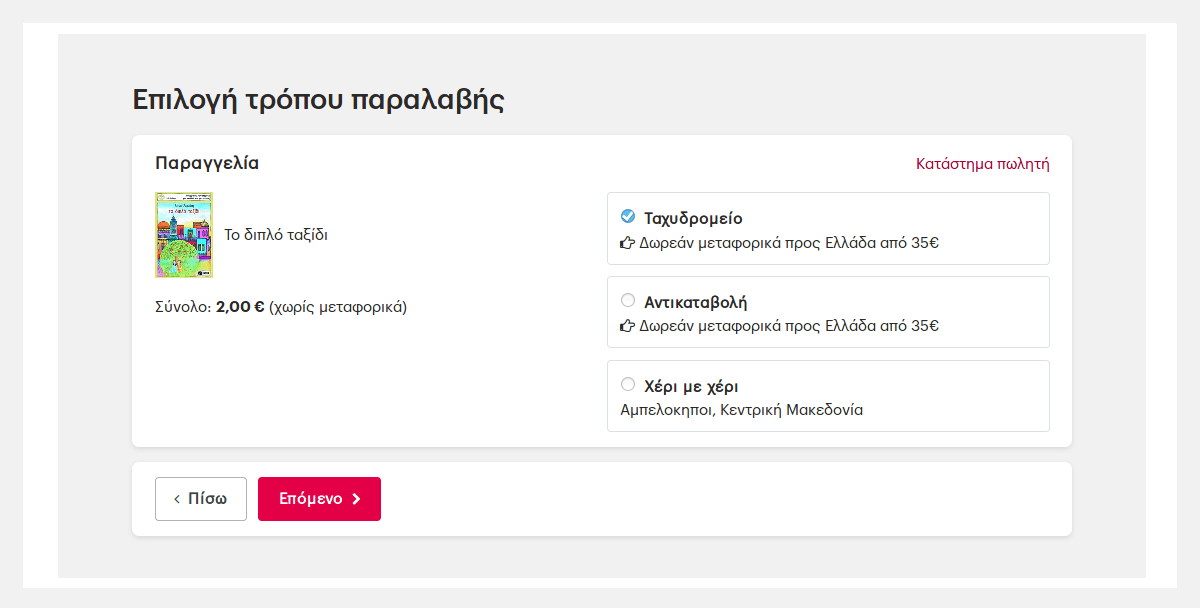Click the Επιλογή τρόπου παραλαβής page heading
1200x608 pixels.
[x=318, y=100]
